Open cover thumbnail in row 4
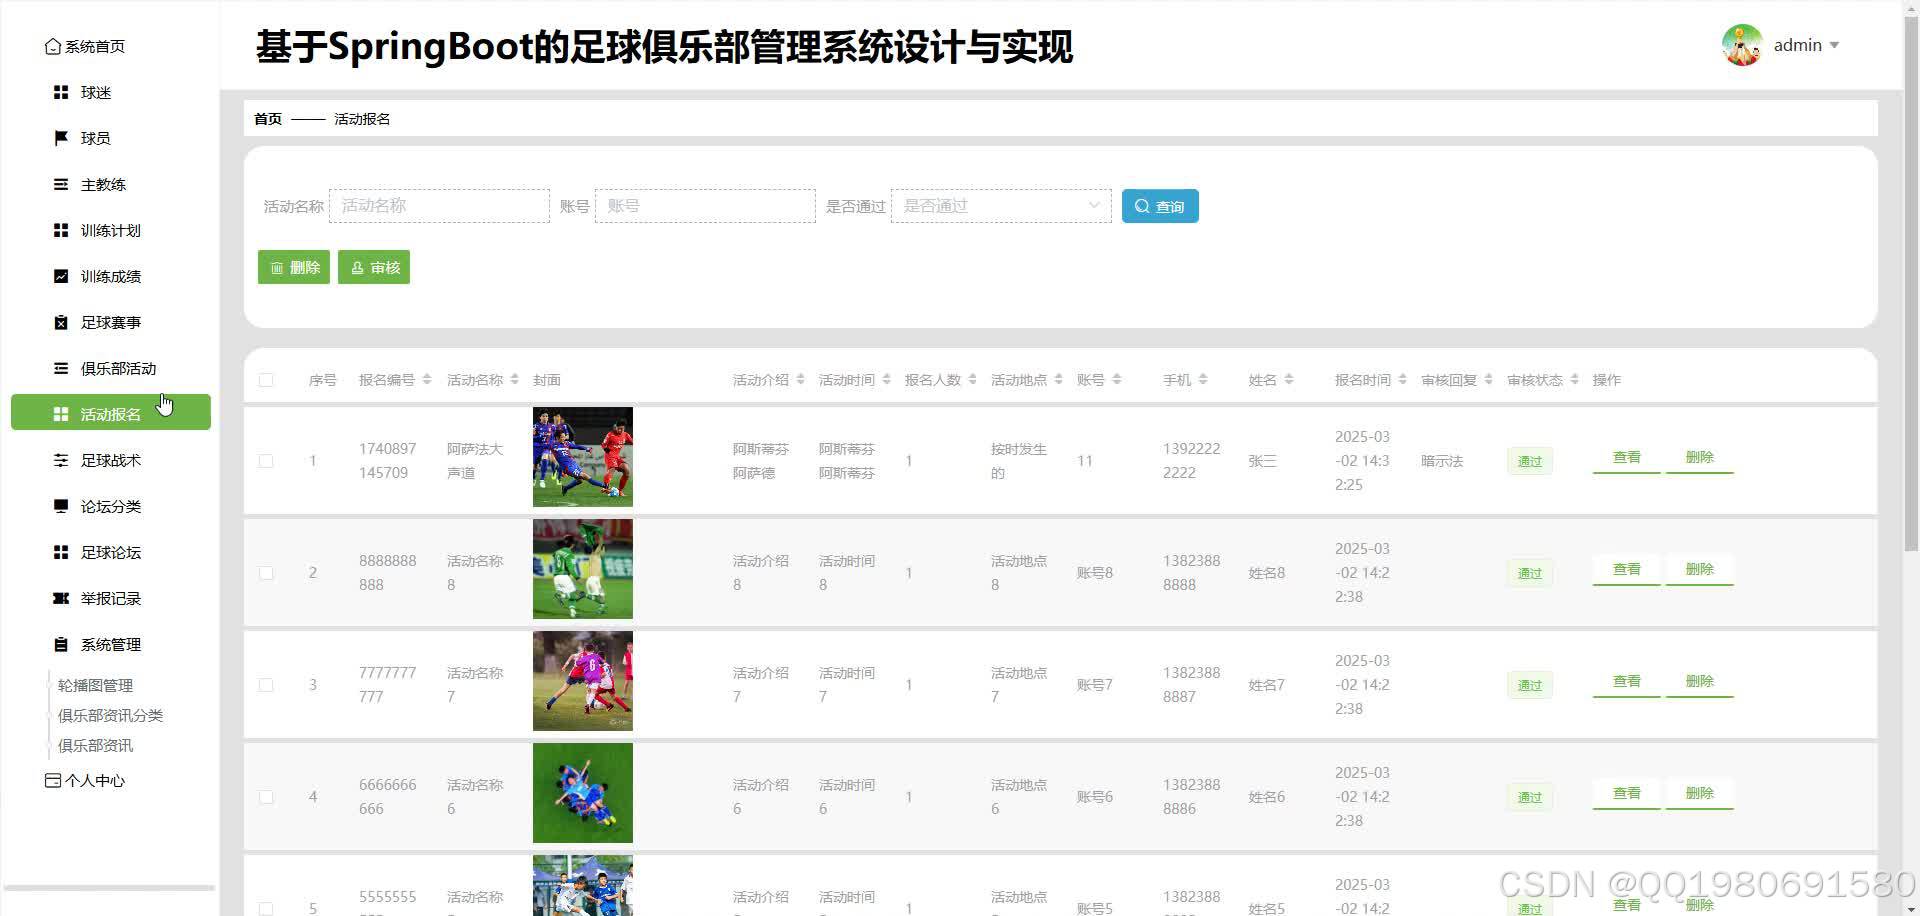The width and height of the screenshot is (1920, 916). pos(583,793)
